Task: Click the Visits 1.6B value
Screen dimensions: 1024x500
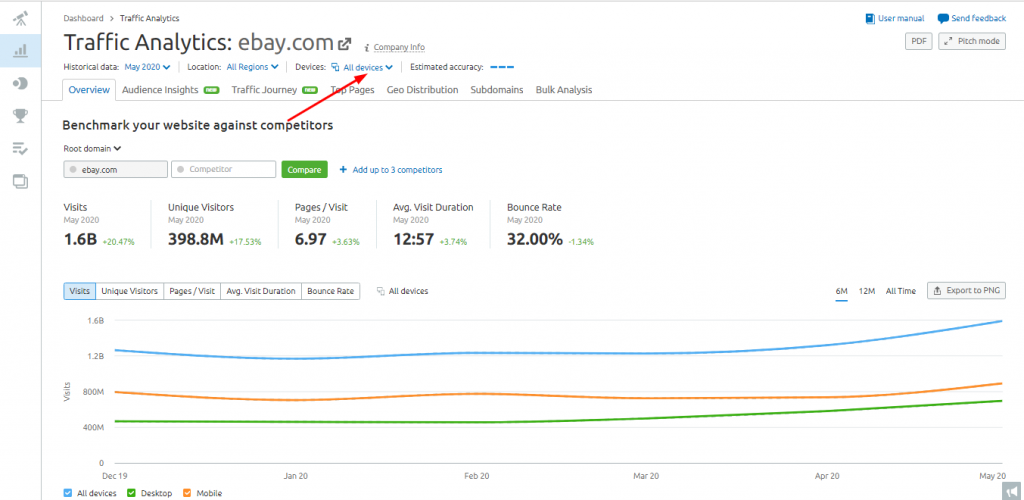Action: click(x=80, y=240)
